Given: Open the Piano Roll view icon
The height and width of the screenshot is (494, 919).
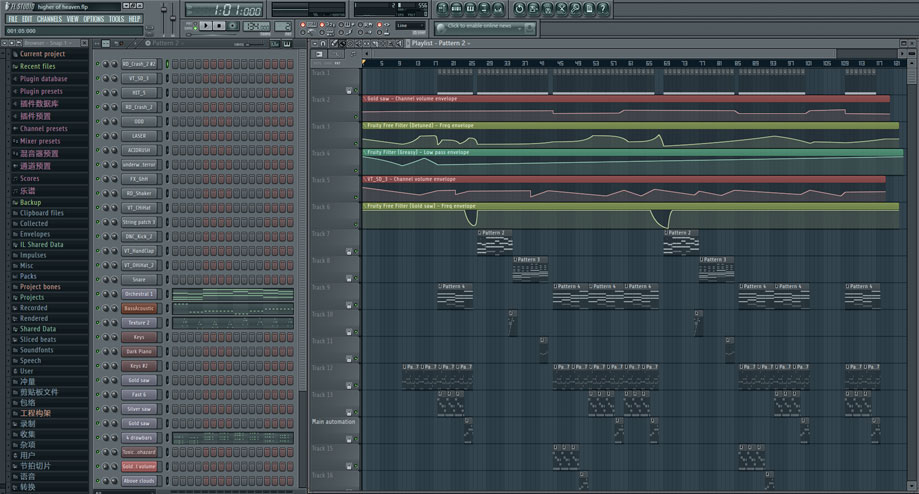Looking at the screenshot, I should tap(470, 9).
